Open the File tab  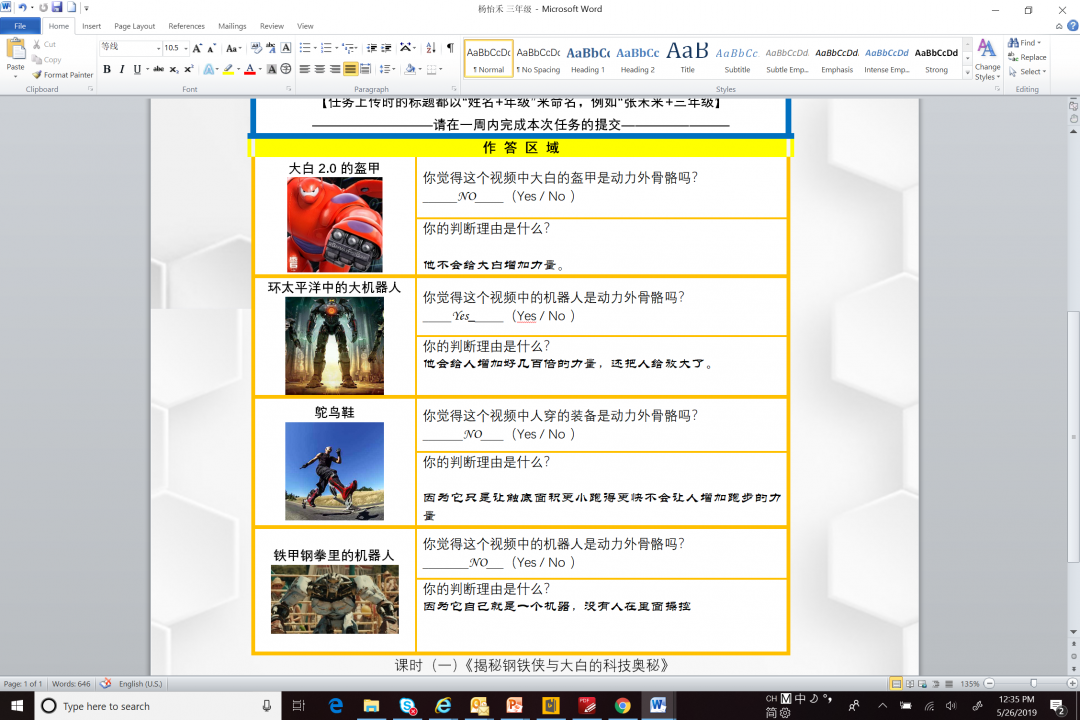(20, 26)
